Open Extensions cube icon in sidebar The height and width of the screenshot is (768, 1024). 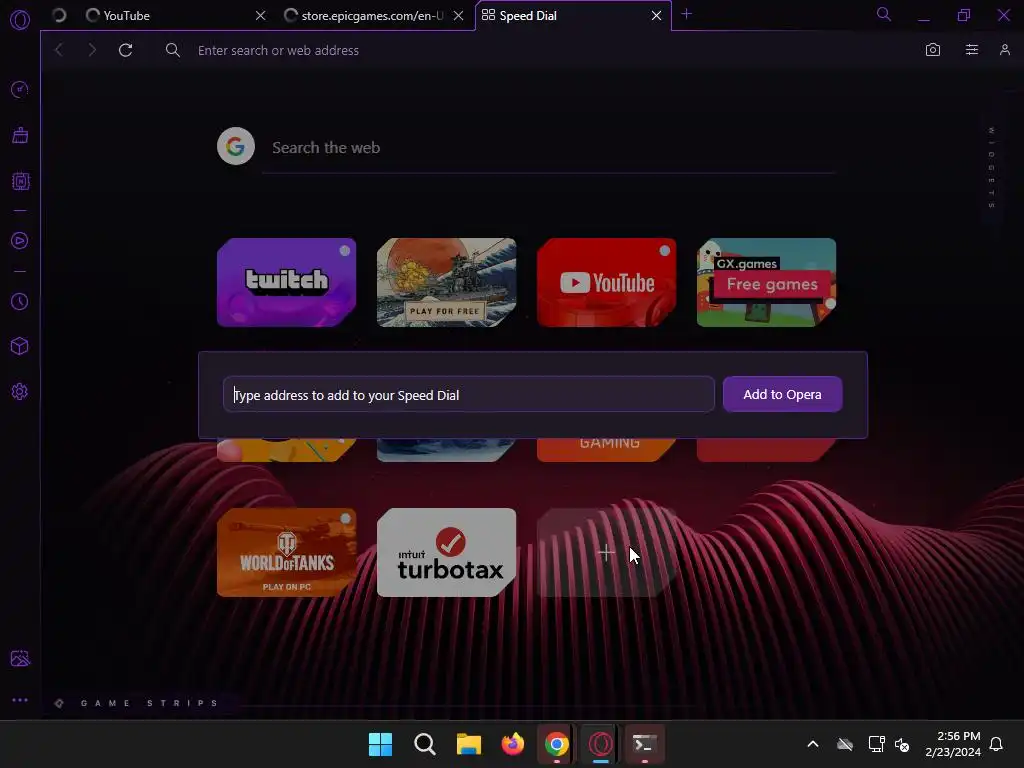coord(20,346)
